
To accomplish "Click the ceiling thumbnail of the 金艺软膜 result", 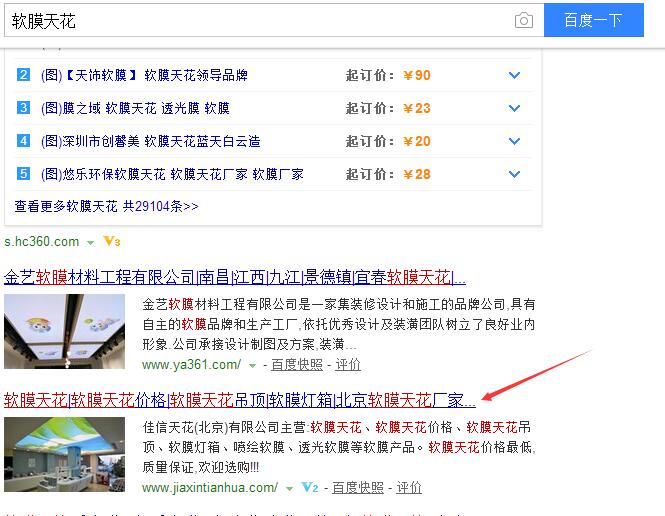I will tap(65, 331).
